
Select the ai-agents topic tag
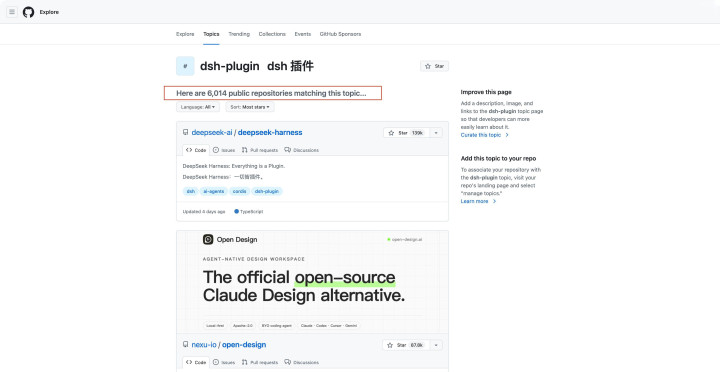[214, 191]
